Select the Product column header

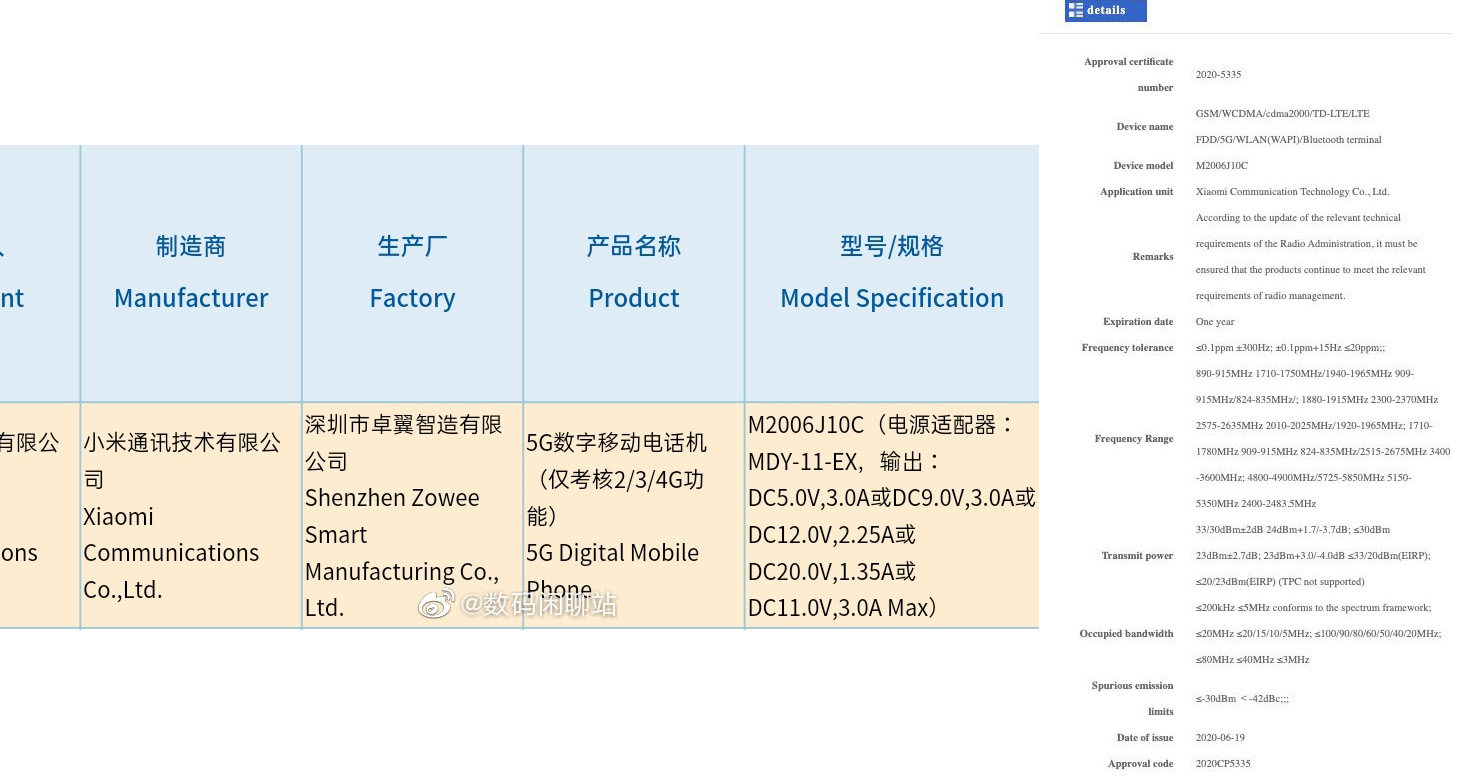[634, 272]
